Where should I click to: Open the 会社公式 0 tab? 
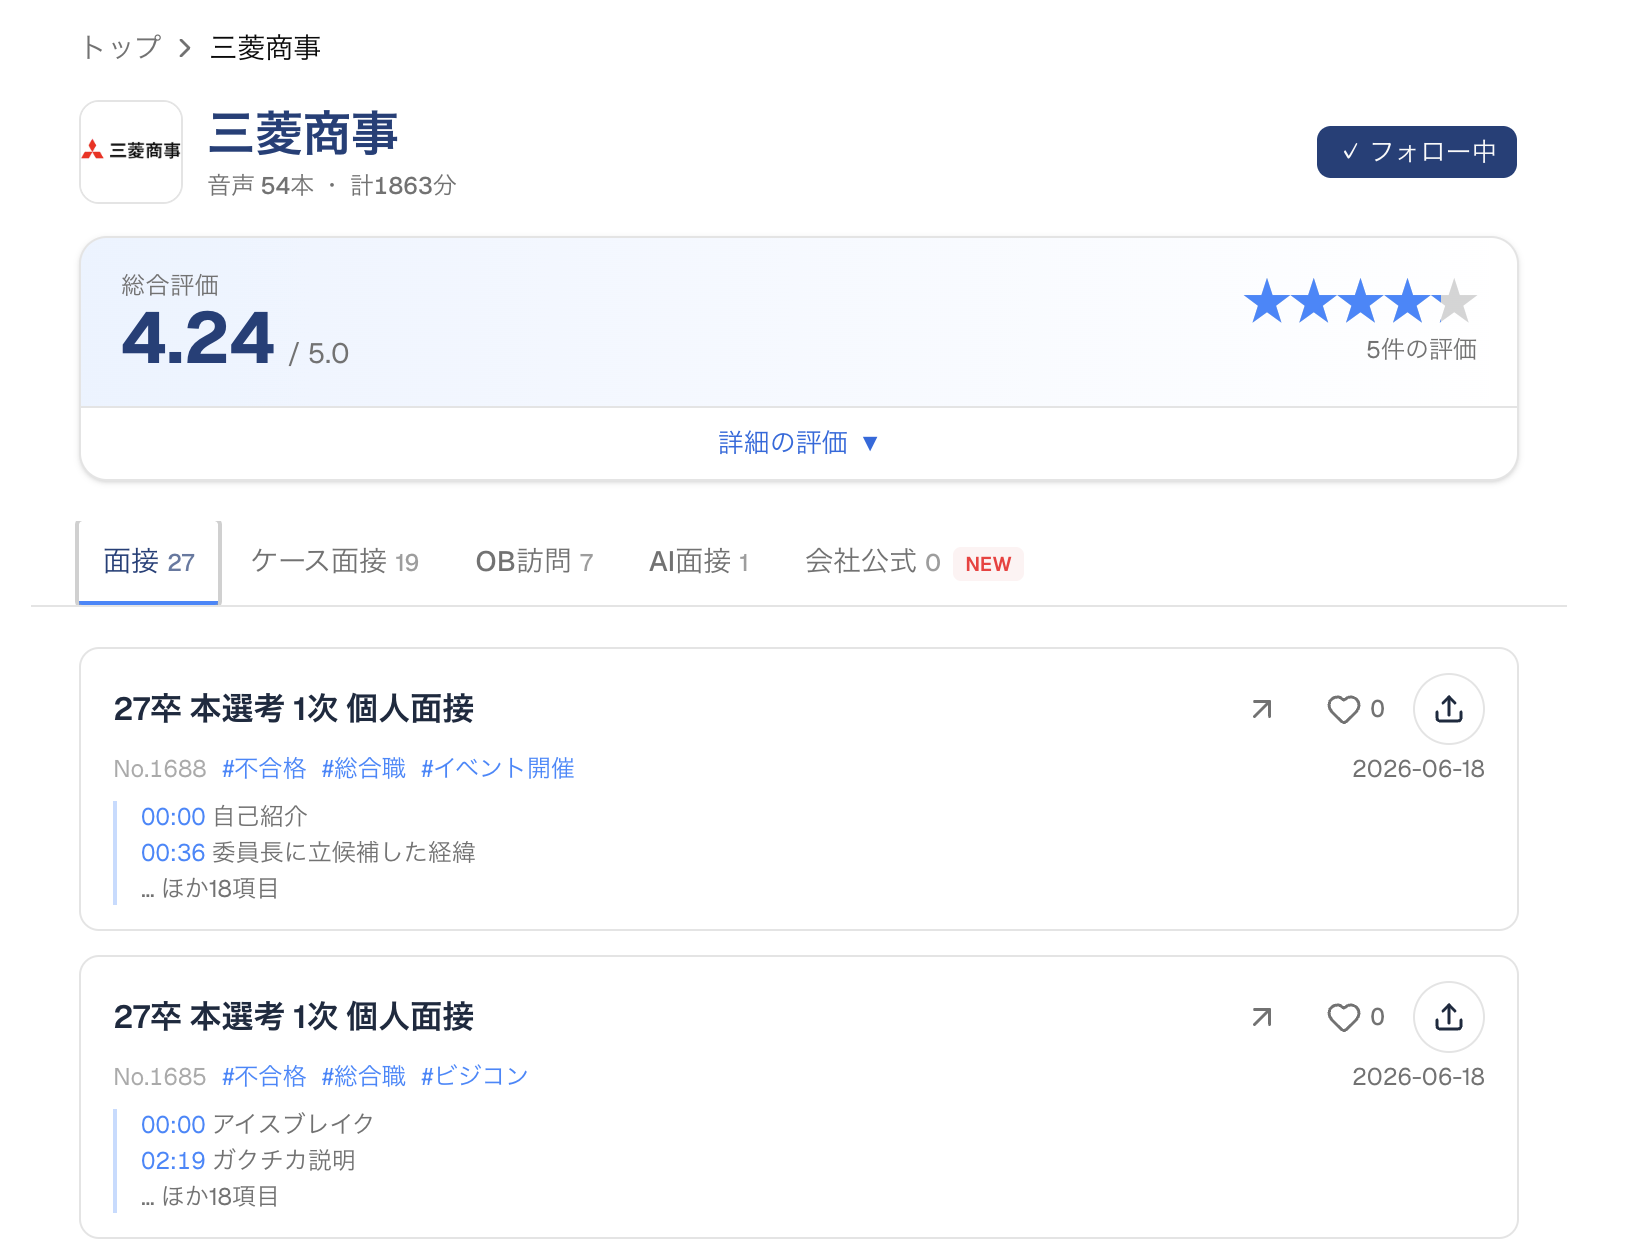point(872,562)
